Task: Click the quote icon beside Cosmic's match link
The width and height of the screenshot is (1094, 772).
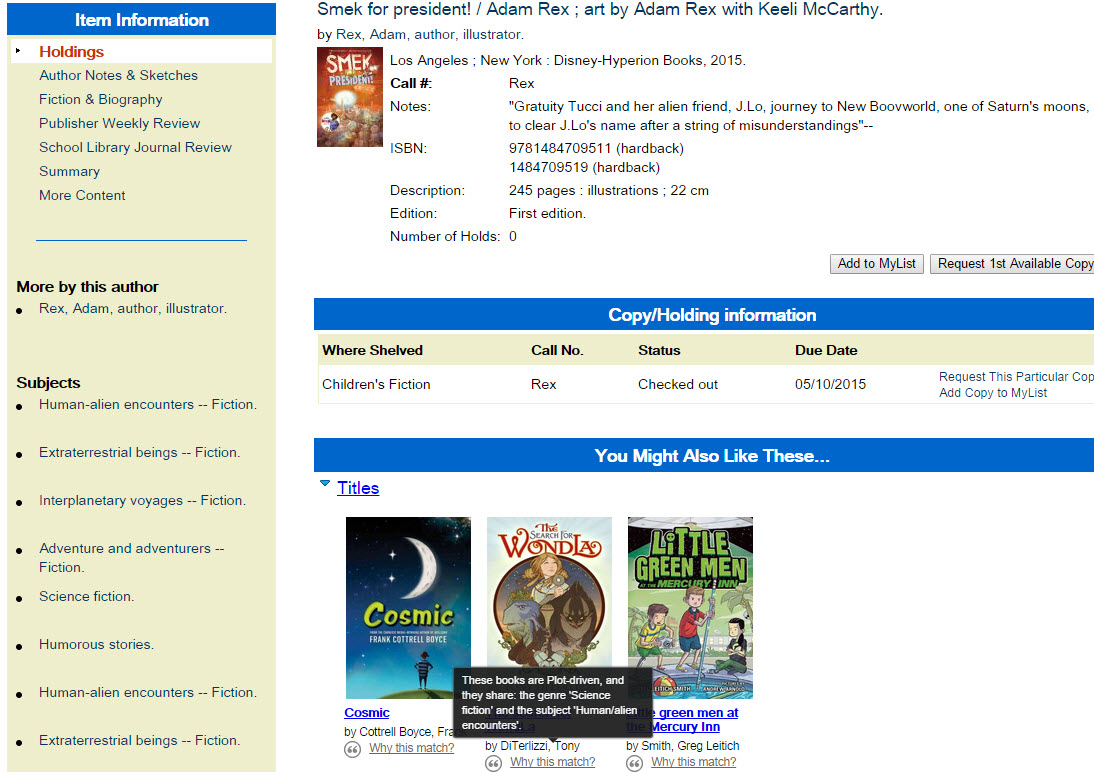Action: tap(352, 748)
